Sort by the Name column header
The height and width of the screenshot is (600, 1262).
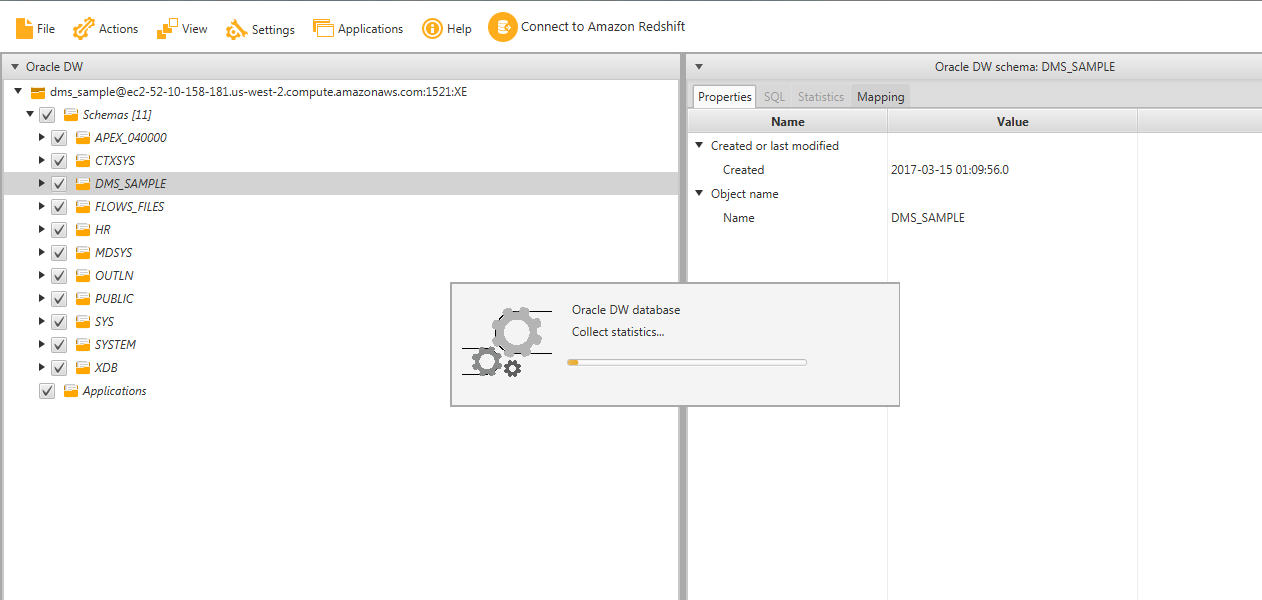[x=788, y=121]
